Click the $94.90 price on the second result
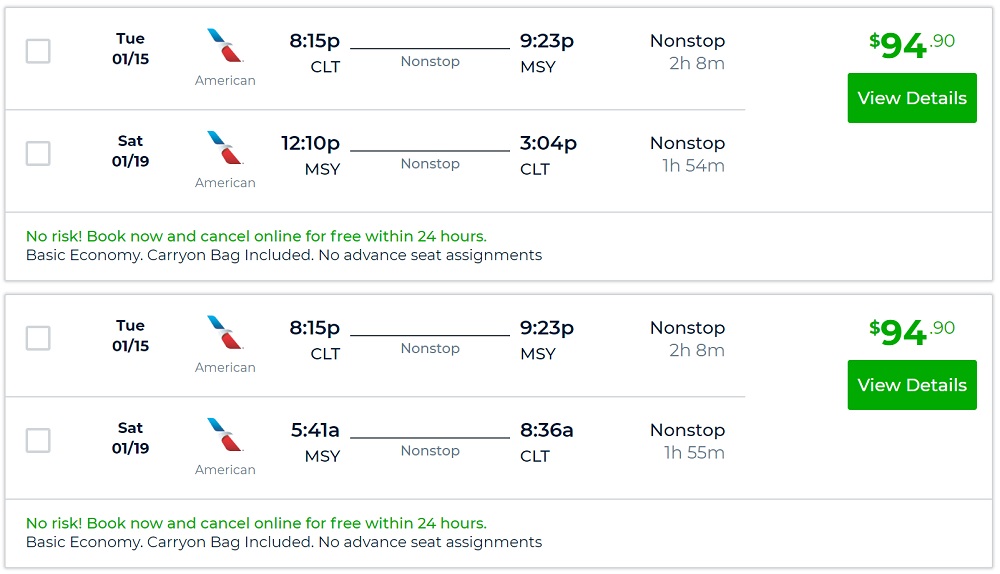The width and height of the screenshot is (1000, 574). pos(911,332)
